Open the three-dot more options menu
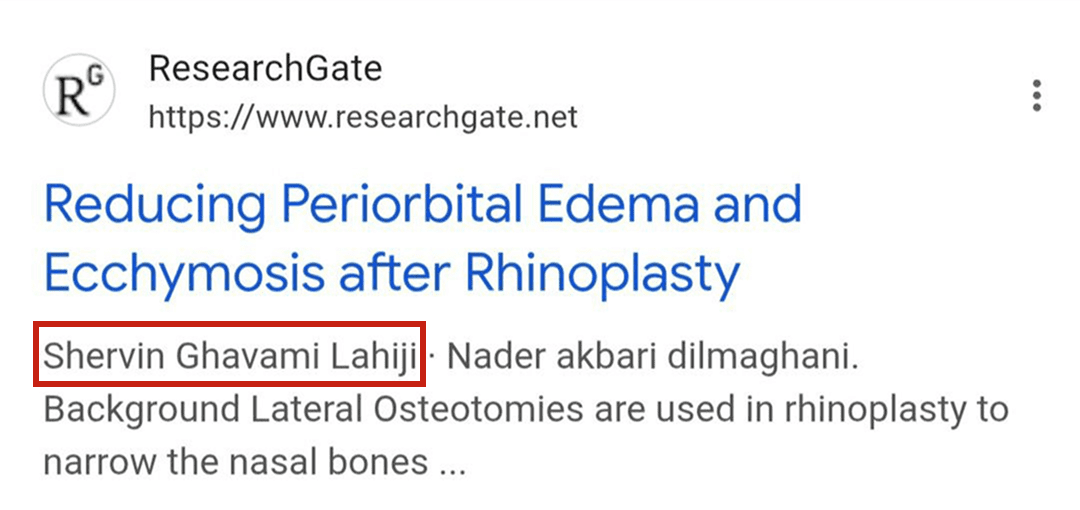This screenshot has height=510, width=1080. click(x=1037, y=95)
